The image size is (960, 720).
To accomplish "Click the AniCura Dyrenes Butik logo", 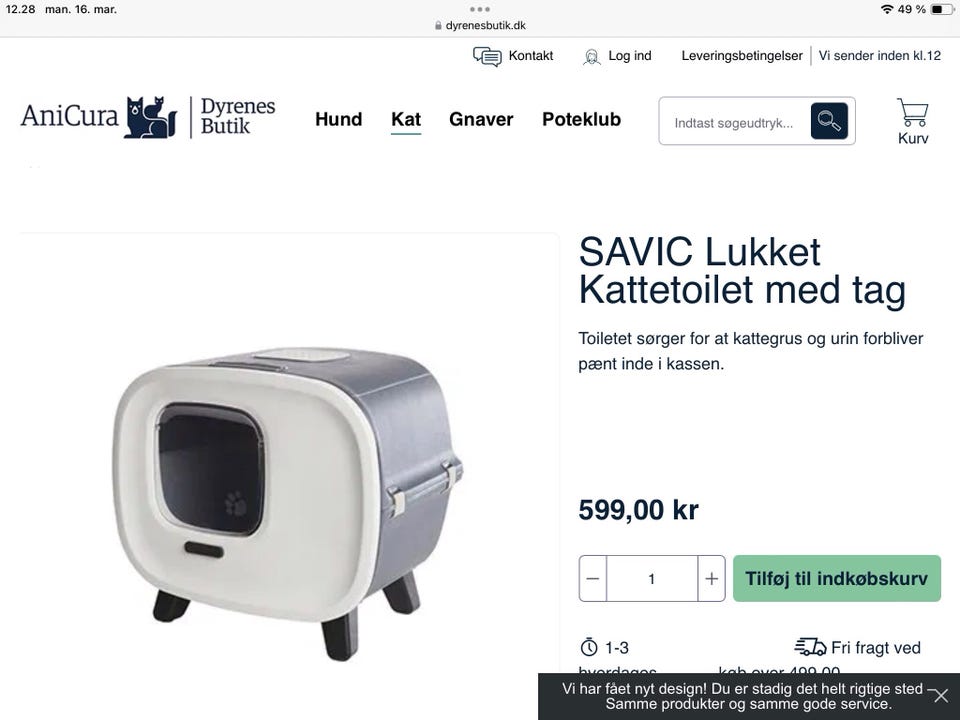I will (148, 117).
